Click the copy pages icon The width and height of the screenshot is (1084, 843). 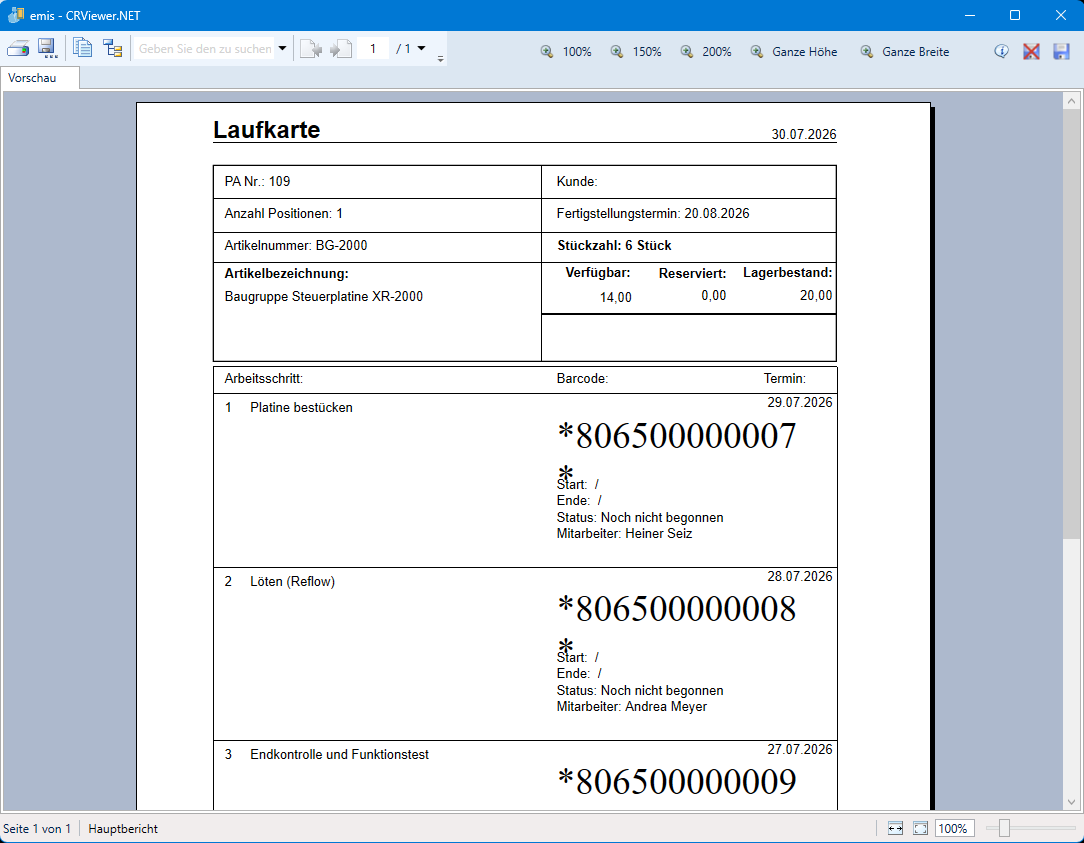82,48
